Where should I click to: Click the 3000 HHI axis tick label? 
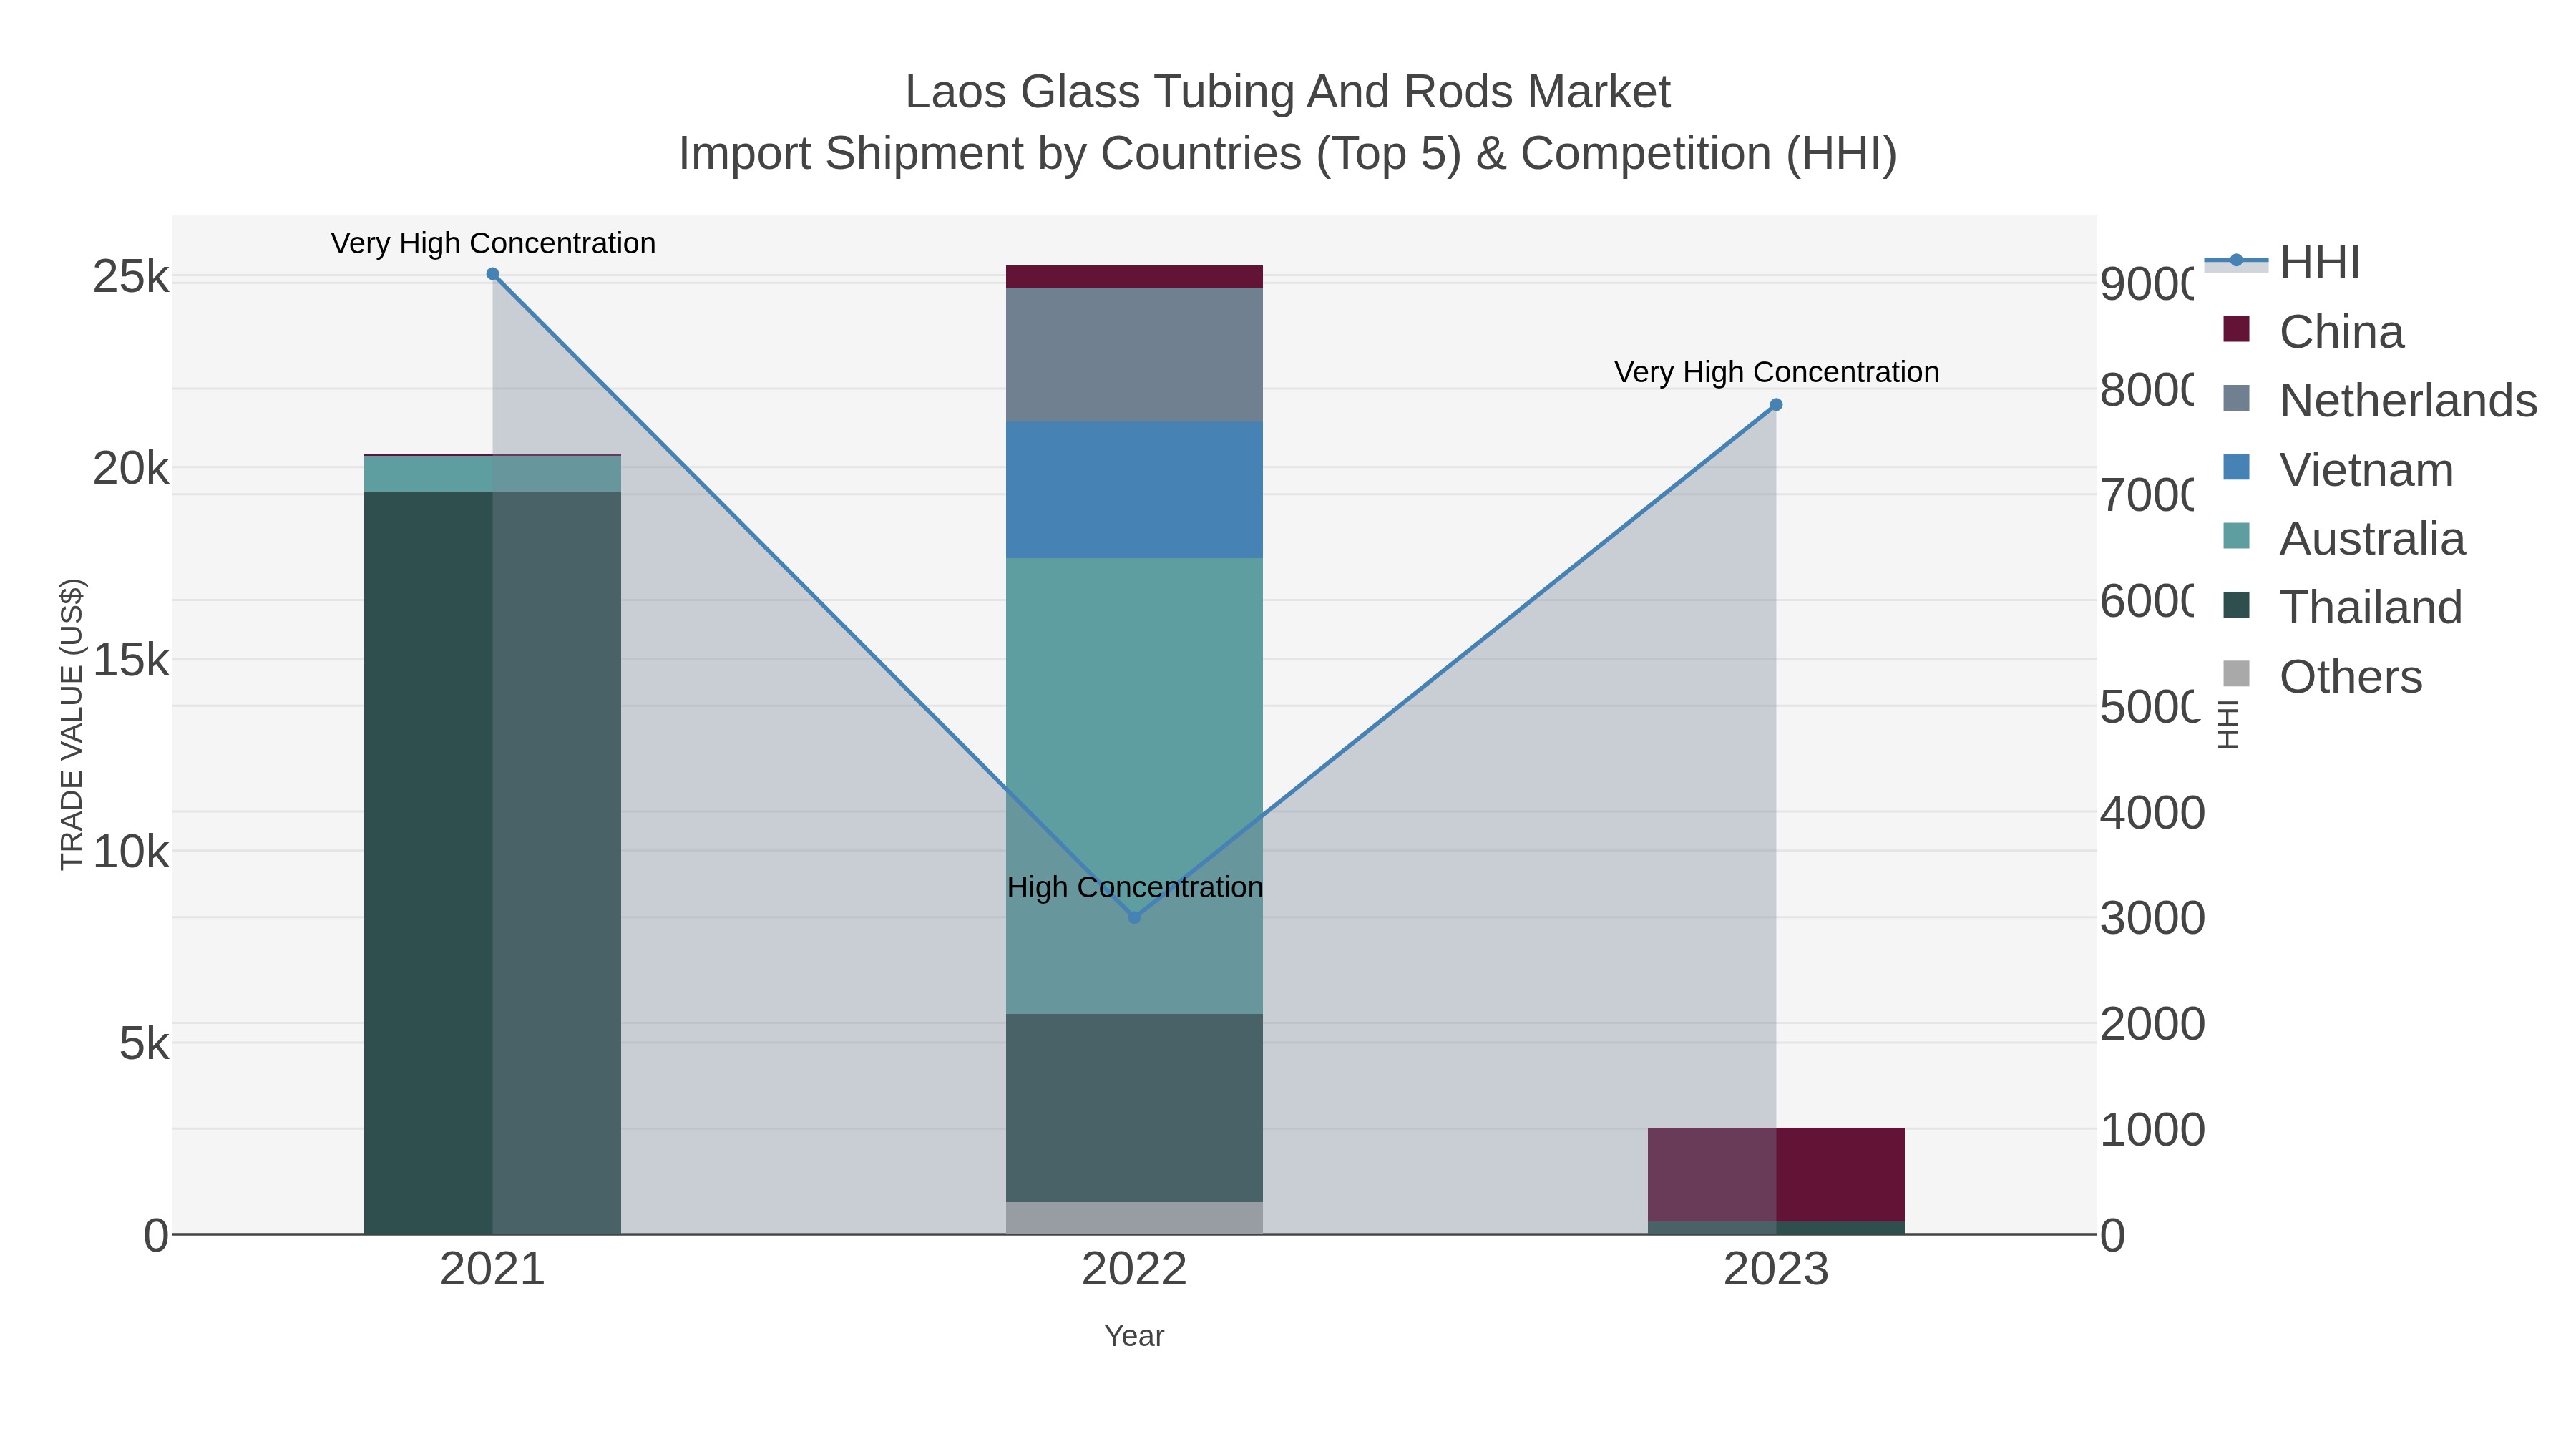coord(2152,918)
